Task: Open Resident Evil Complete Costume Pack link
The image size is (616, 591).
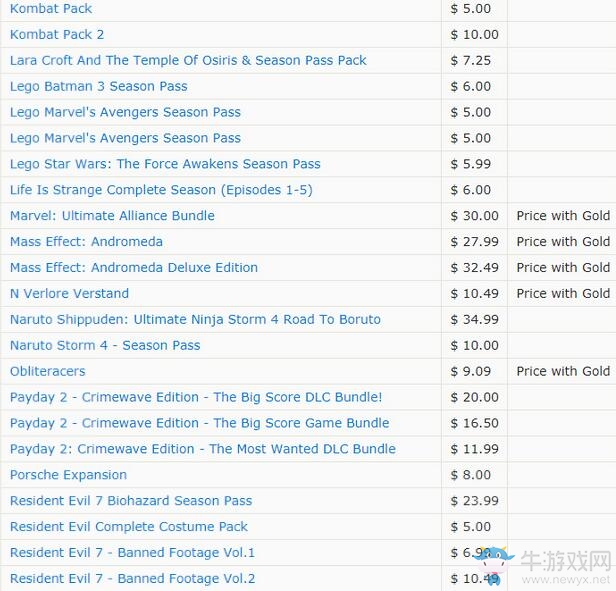Action: (129, 527)
